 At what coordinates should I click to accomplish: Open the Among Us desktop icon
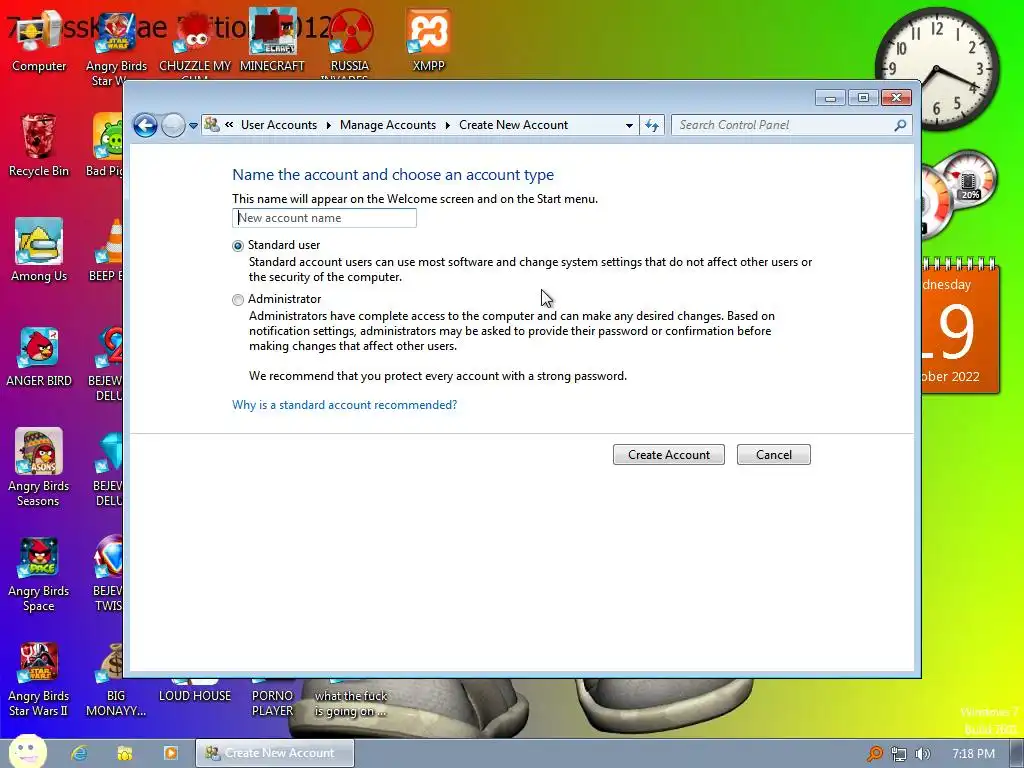click(39, 251)
